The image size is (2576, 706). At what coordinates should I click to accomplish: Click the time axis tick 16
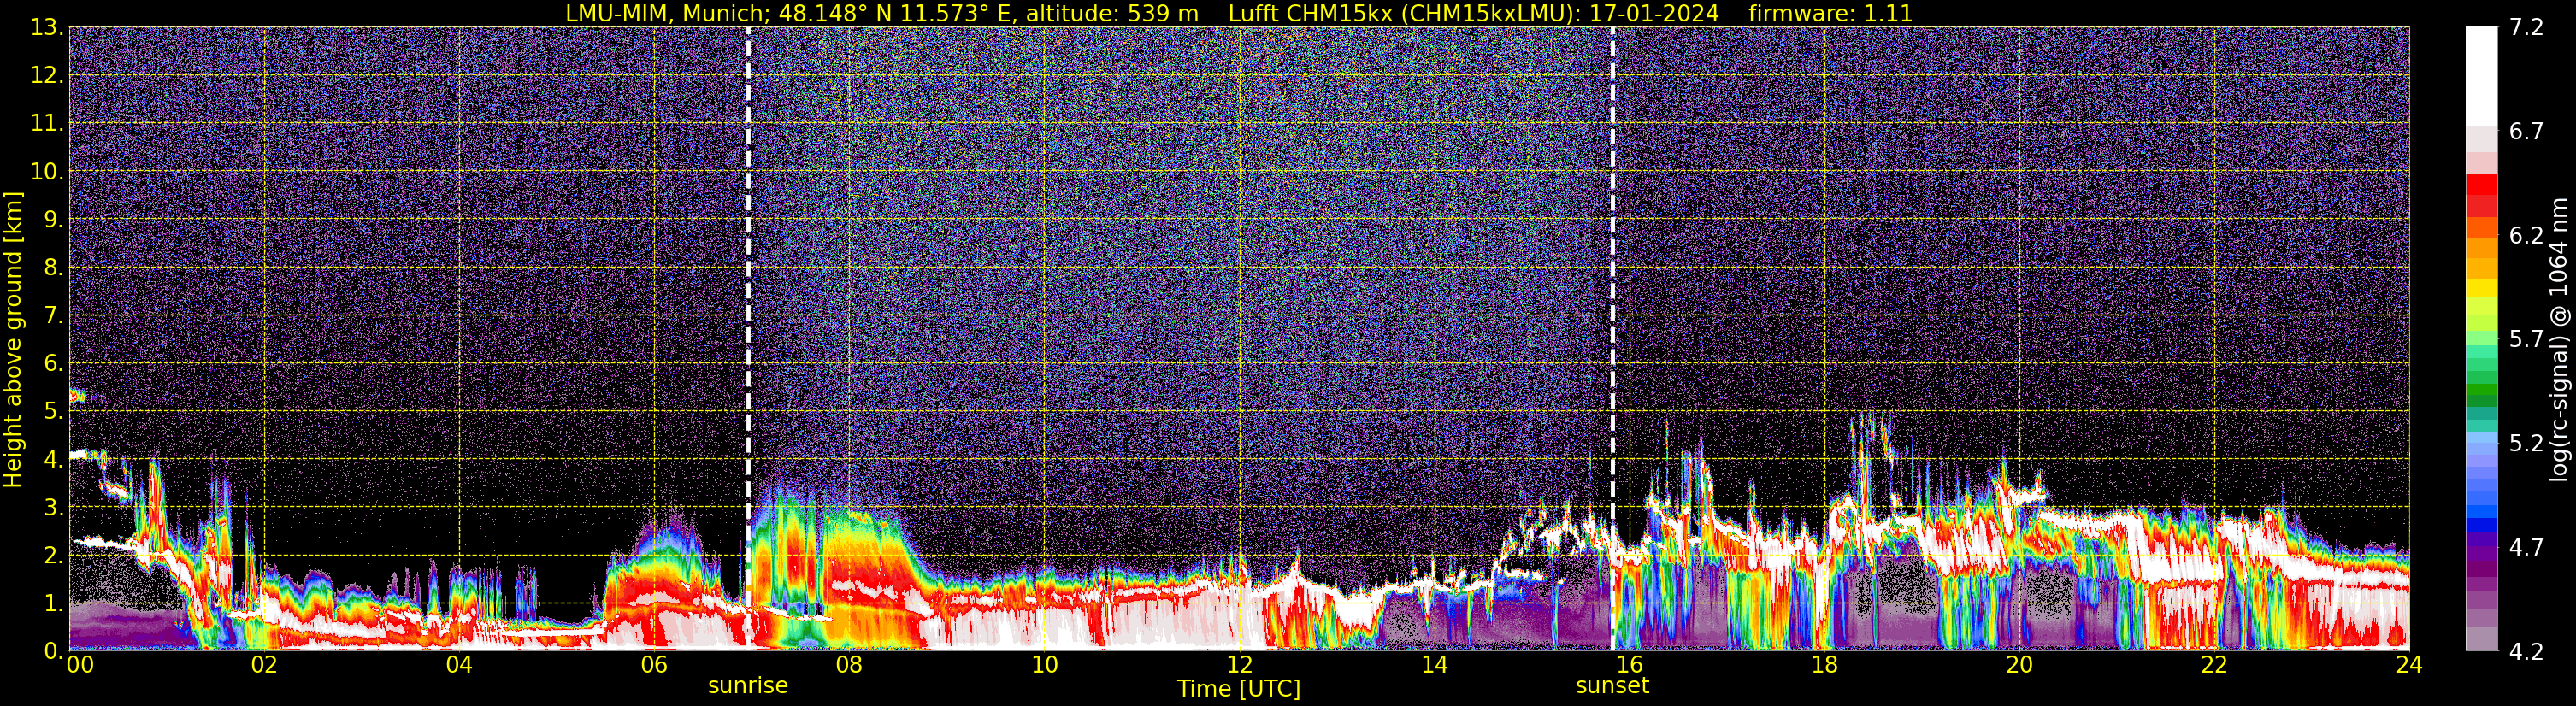[x=1629, y=665]
